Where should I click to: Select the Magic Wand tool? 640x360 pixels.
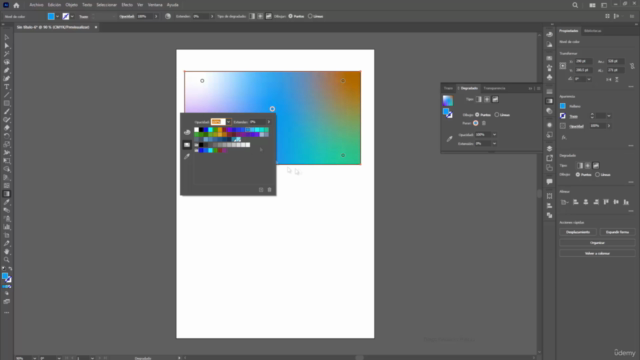[7, 53]
